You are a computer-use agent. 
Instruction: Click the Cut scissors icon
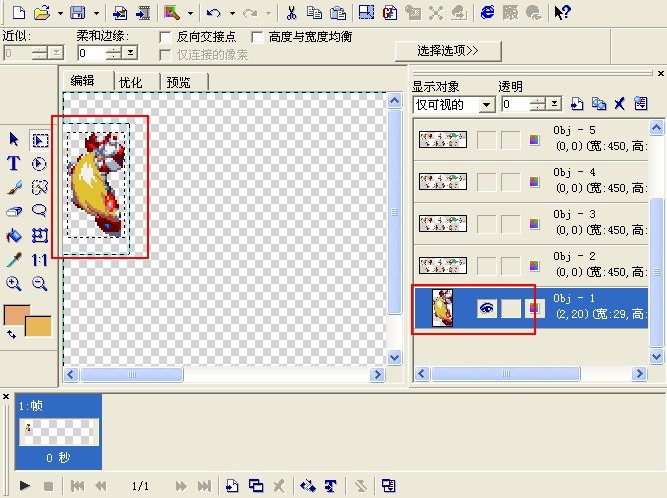click(291, 13)
